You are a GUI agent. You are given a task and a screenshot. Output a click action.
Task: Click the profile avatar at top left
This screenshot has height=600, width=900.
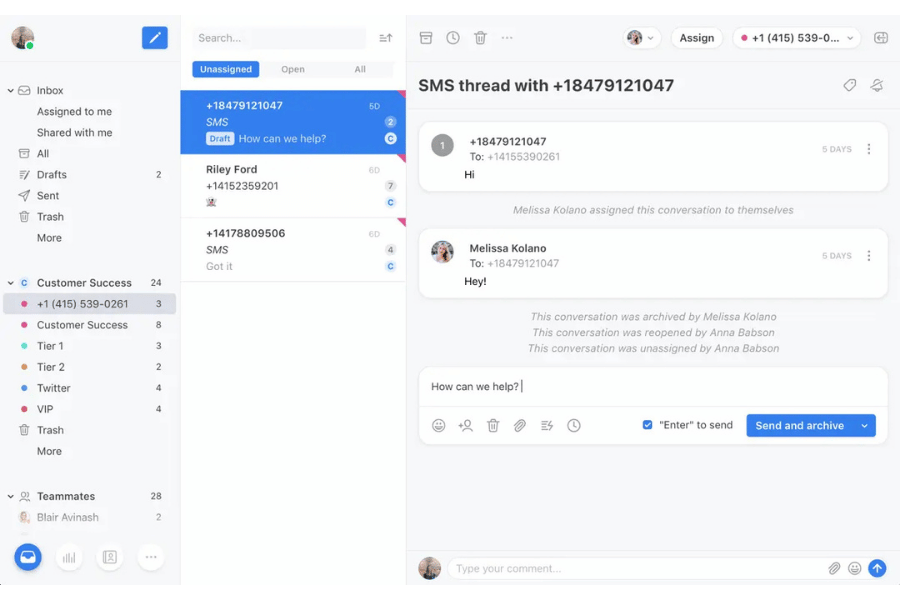click(x=22, y=38)
